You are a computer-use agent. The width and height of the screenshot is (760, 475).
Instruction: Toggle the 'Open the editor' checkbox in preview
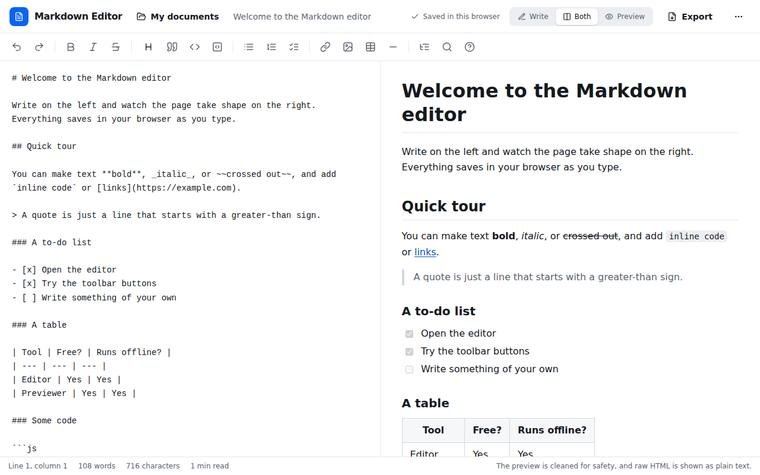[409, 334]
